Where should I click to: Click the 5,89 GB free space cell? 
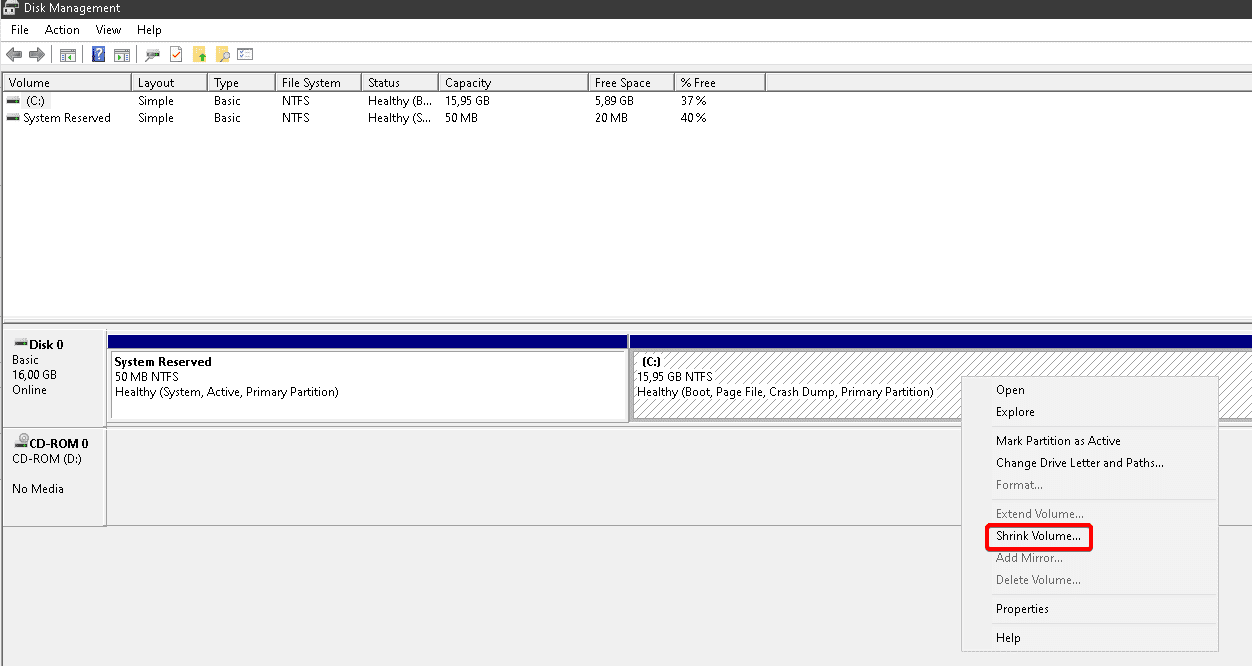[614, 101]
